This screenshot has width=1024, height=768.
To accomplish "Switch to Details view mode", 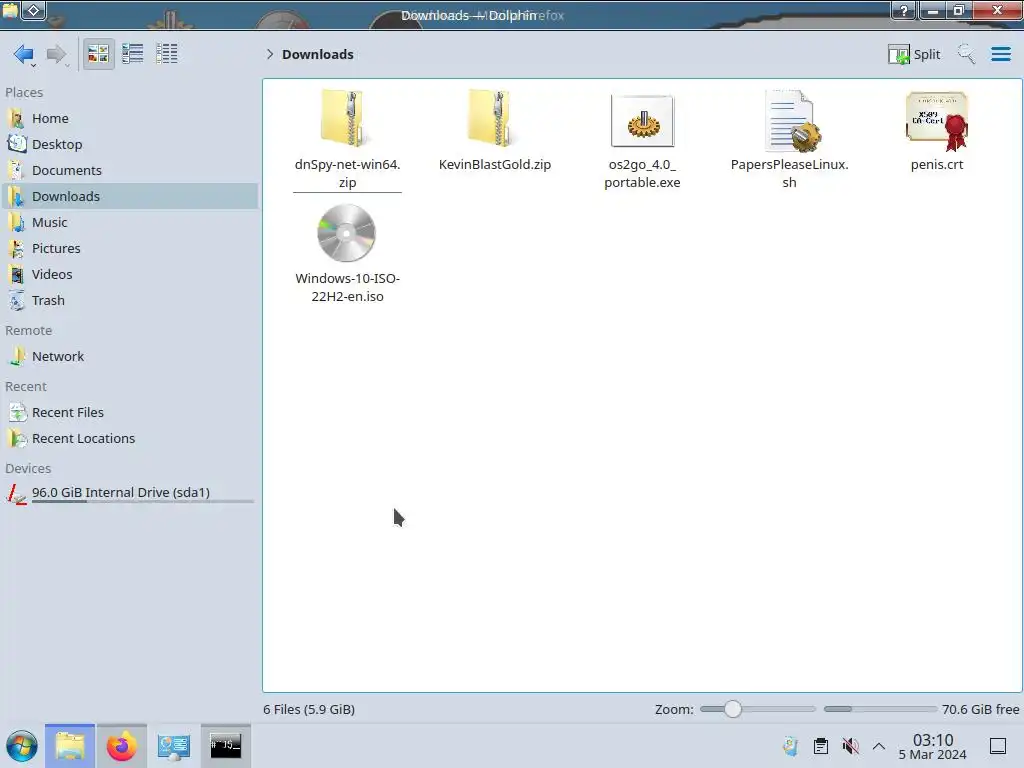I will point(167,54).
